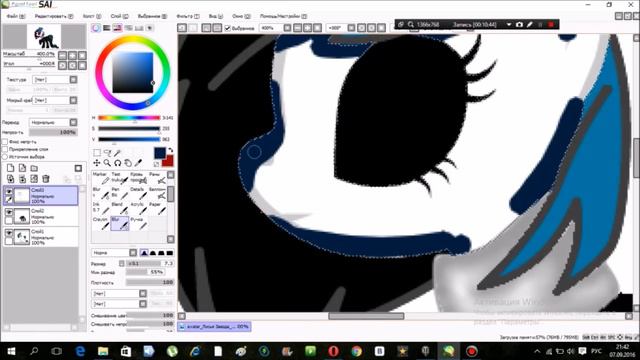The width and height of the screenshot is (640, 360).
Task: Select the open document tab below canvas
Action: point(214,327)
